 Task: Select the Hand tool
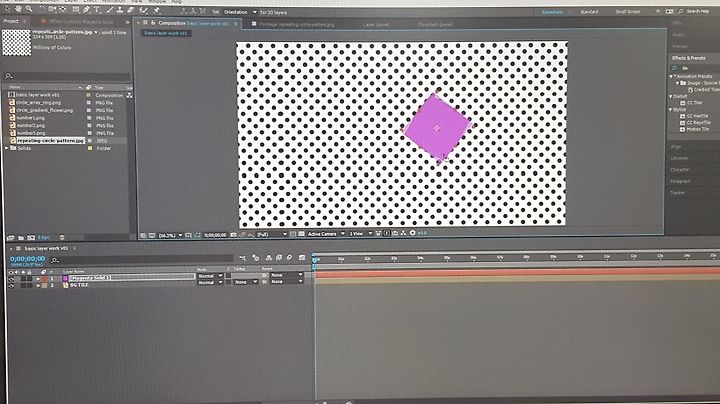click(18, 9)
